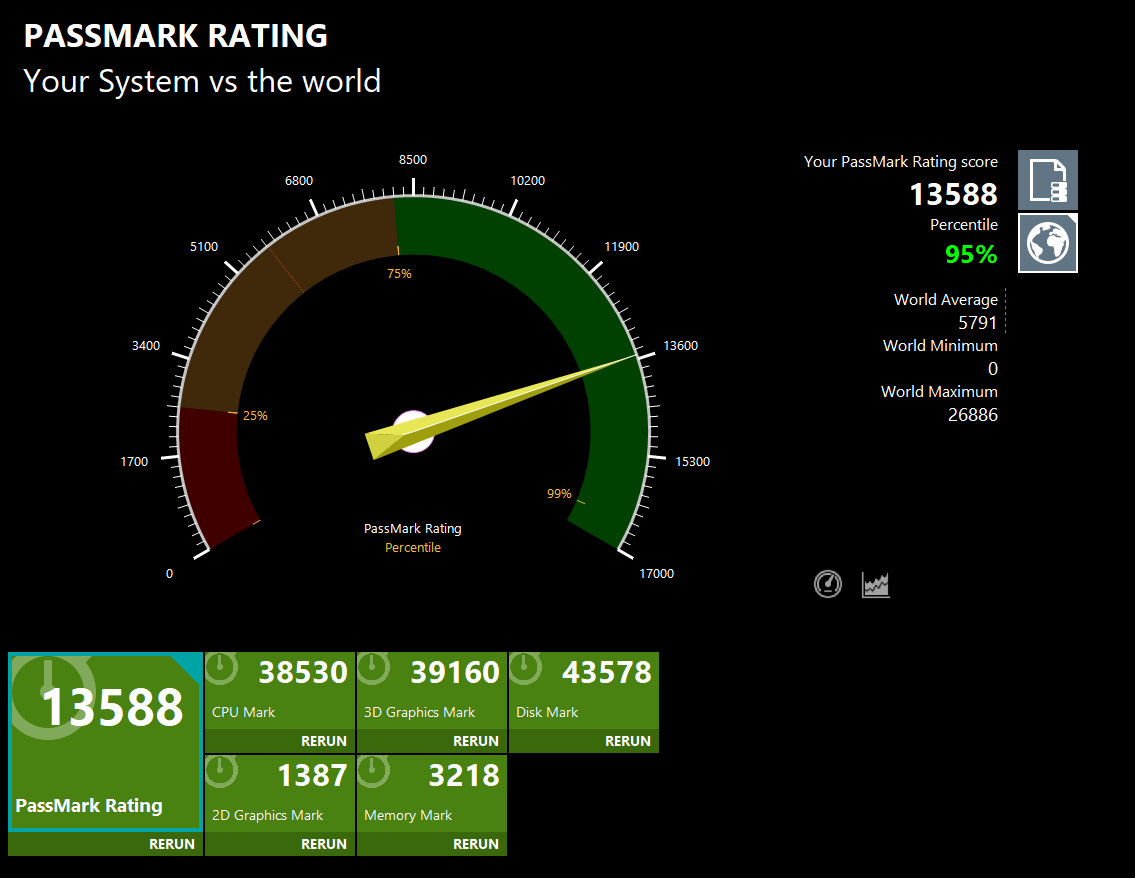The height and width of the screenshot is (878, 1135).
Task: Click the 3D Graphics Mark label
Action: [419, 712]
